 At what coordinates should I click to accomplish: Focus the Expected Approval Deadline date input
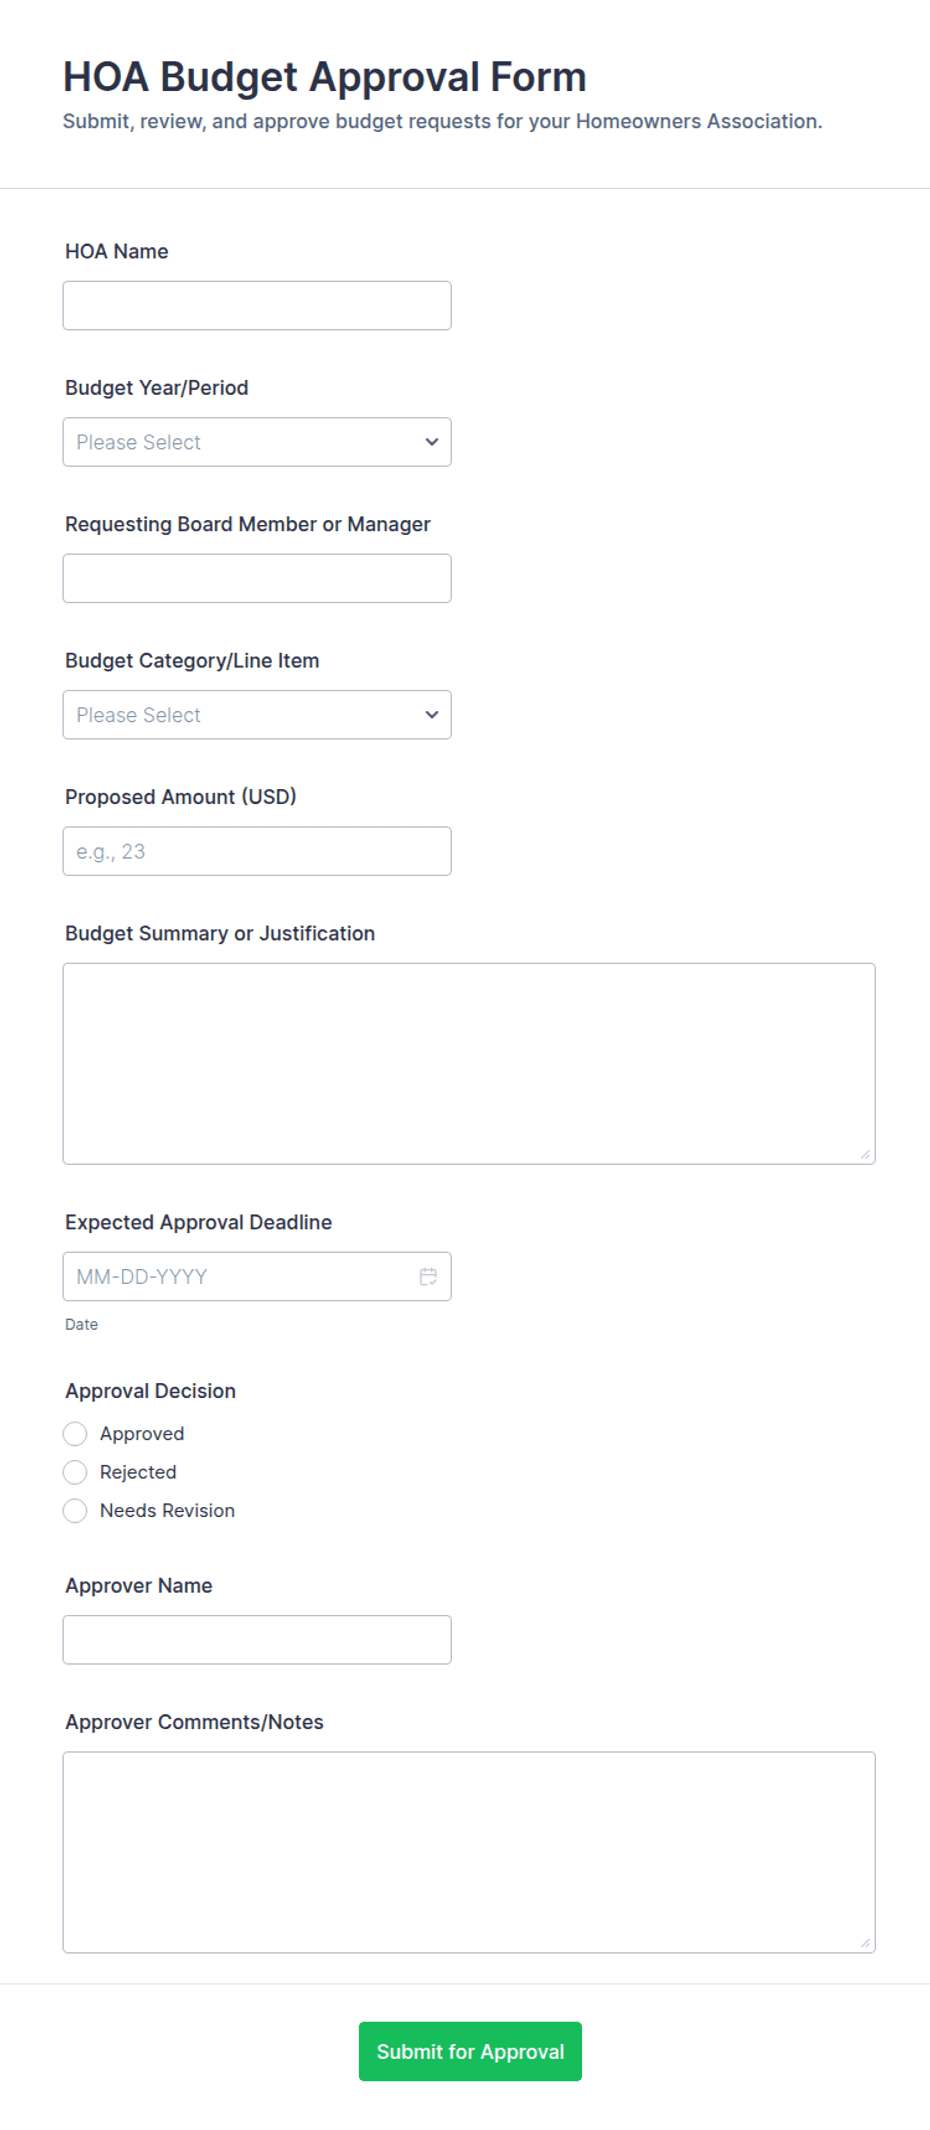pos(257,1277)
